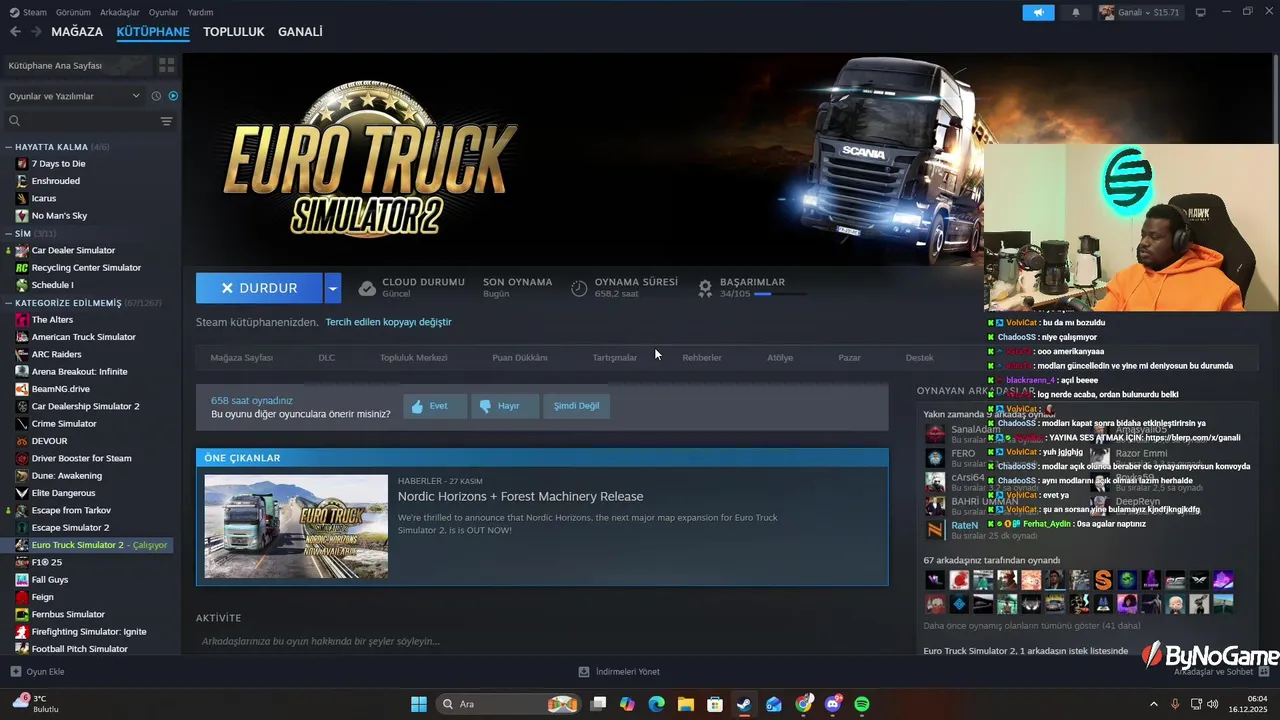
Task: Go forward with the right arrow
Action: [36, 32]
